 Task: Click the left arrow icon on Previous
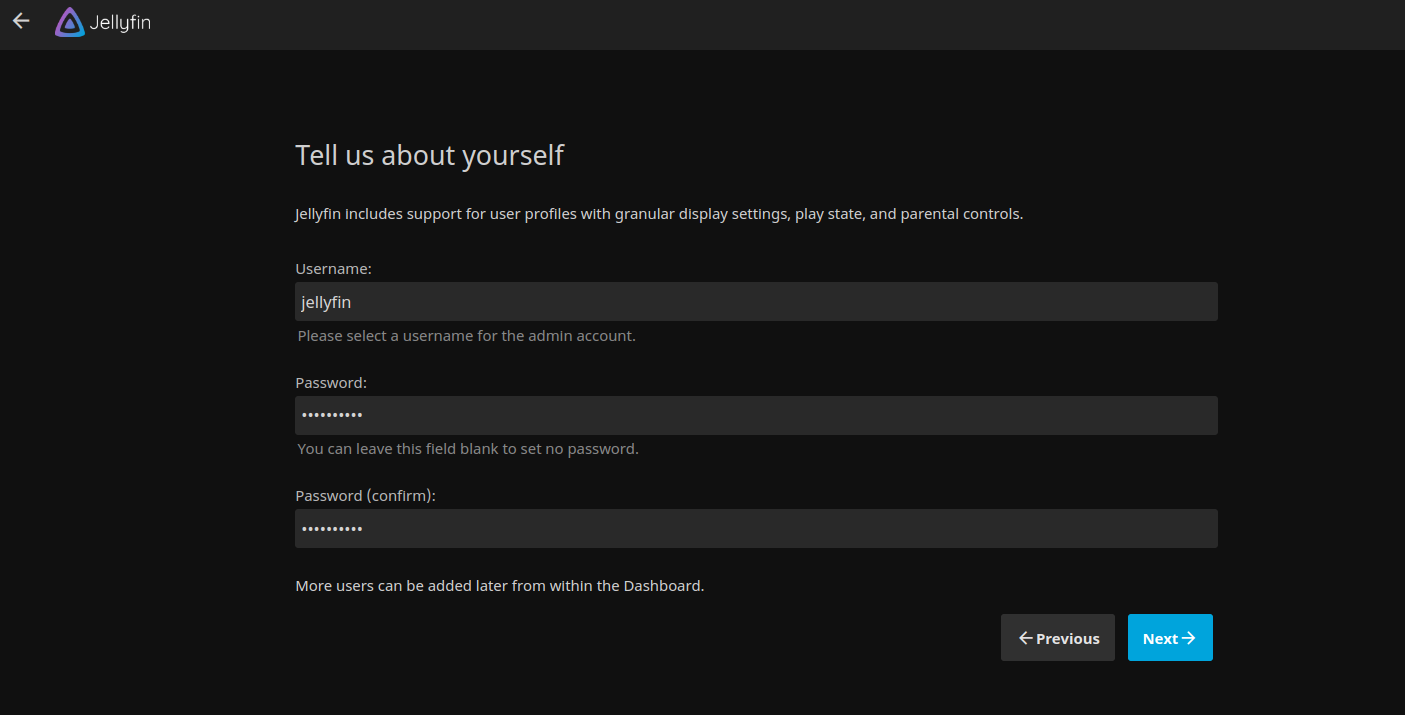pos(1025,638)
